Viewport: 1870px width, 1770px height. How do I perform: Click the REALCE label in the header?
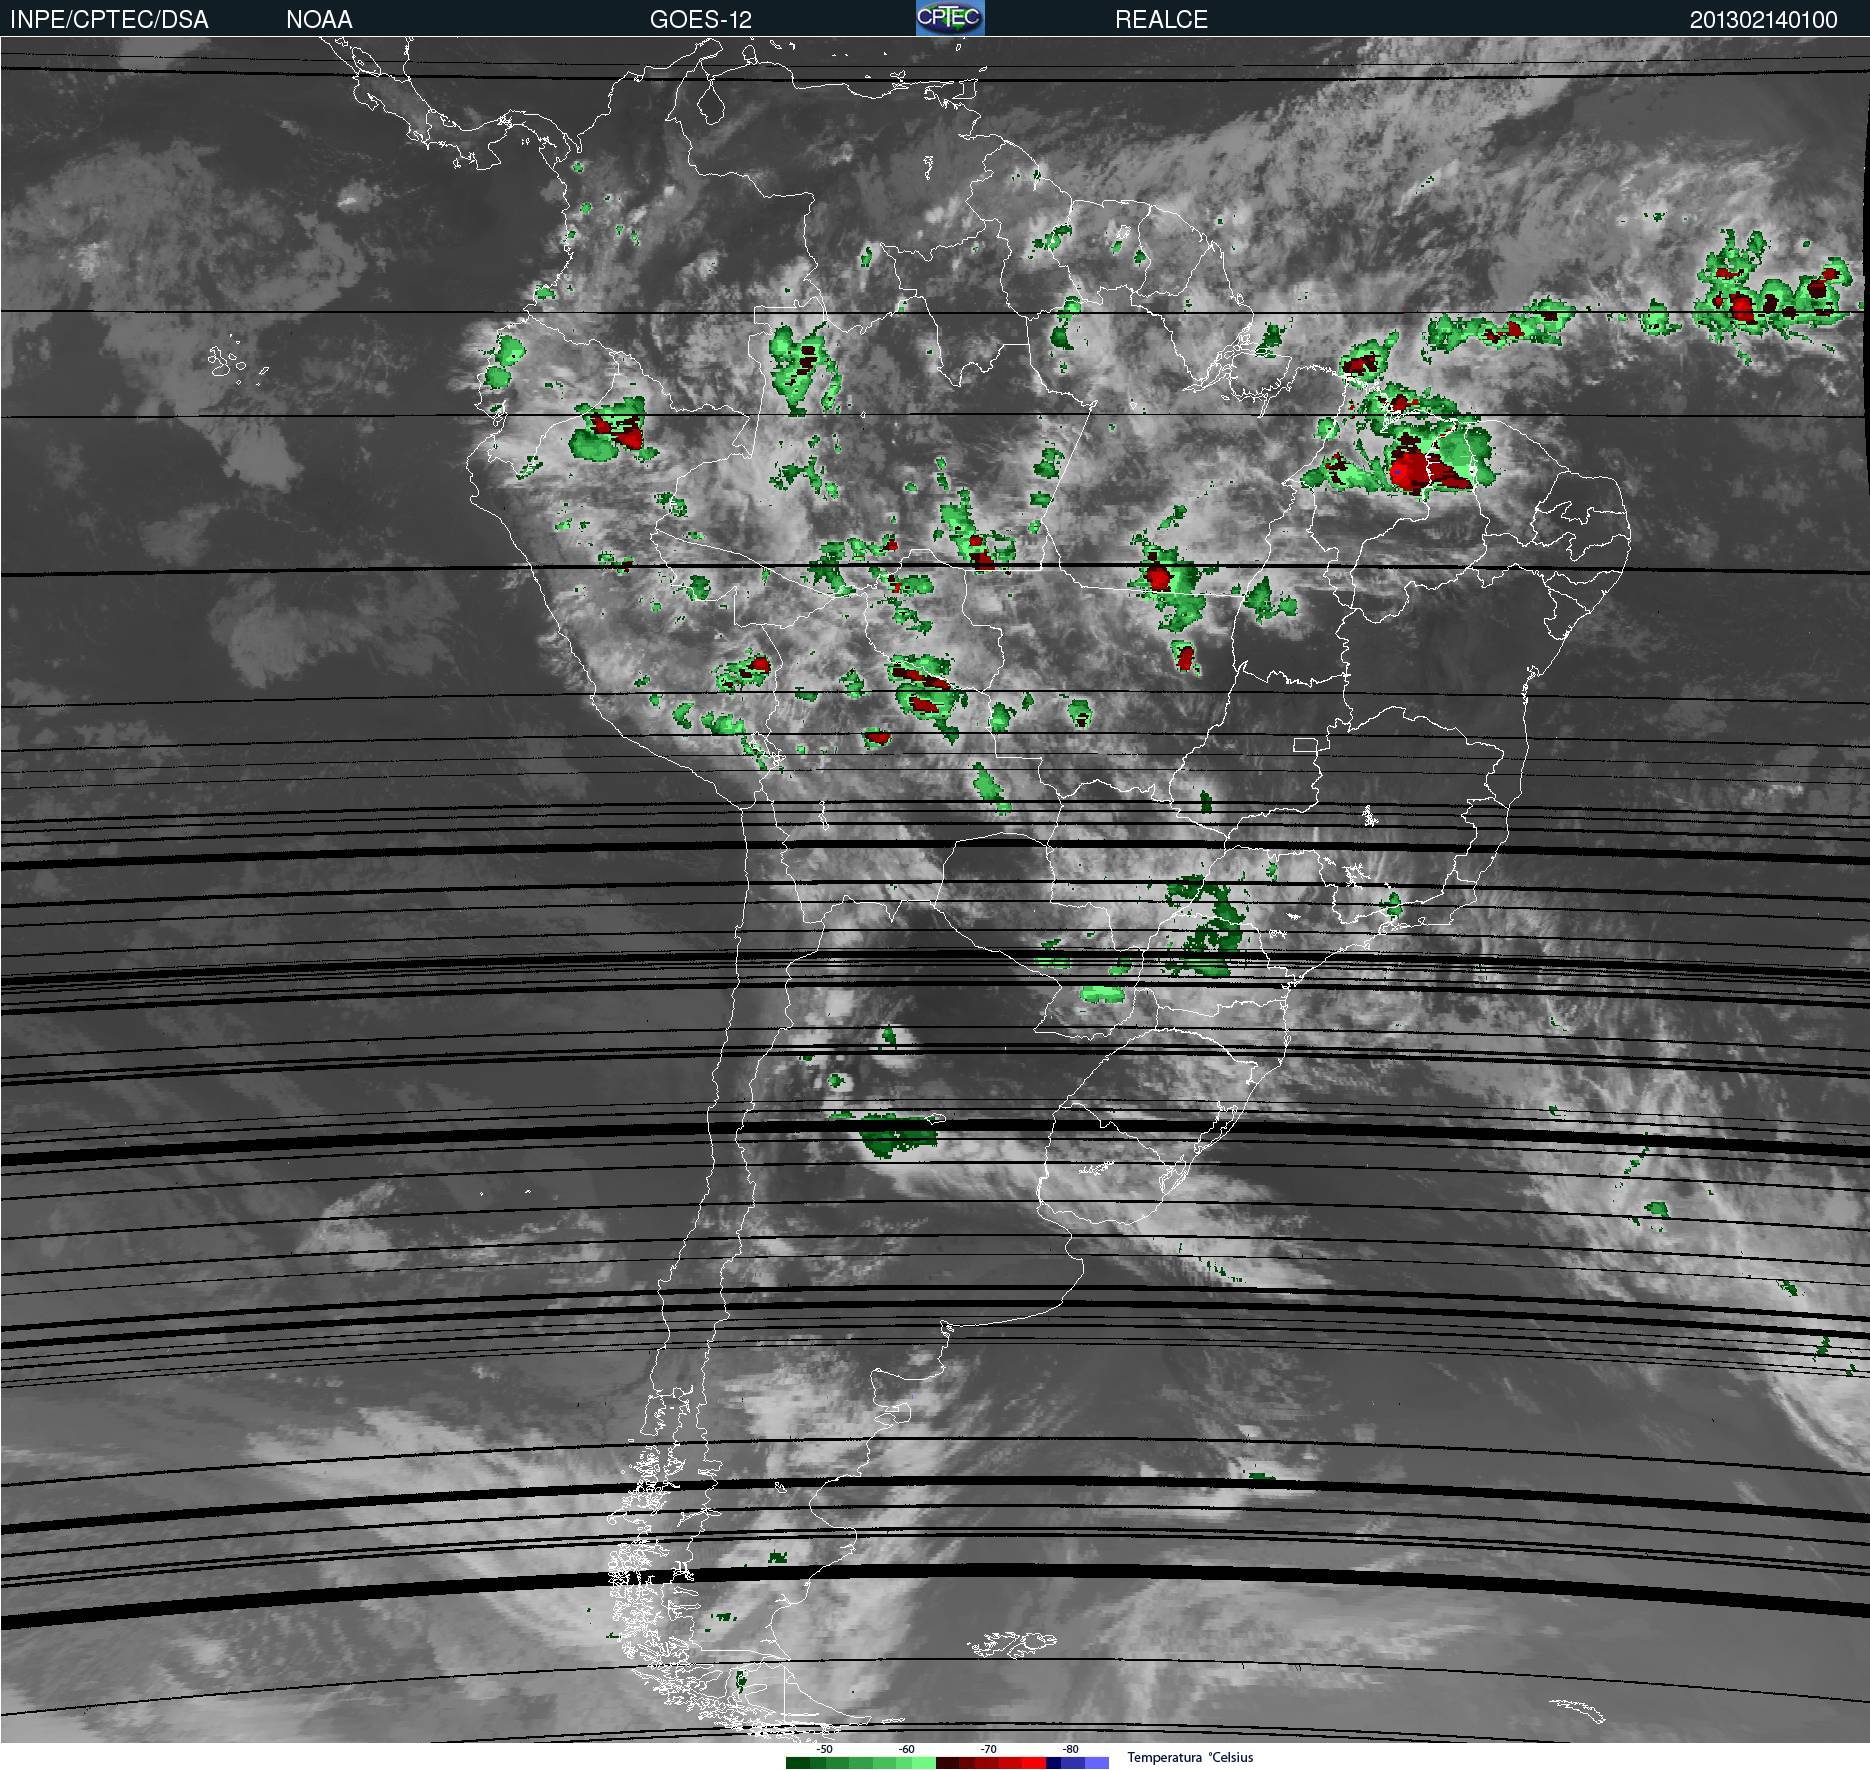(1161, 20)
